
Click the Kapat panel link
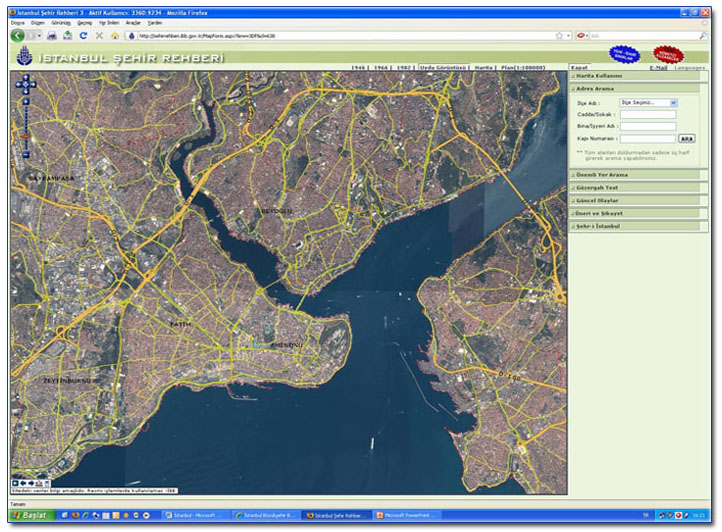point(579,68)
